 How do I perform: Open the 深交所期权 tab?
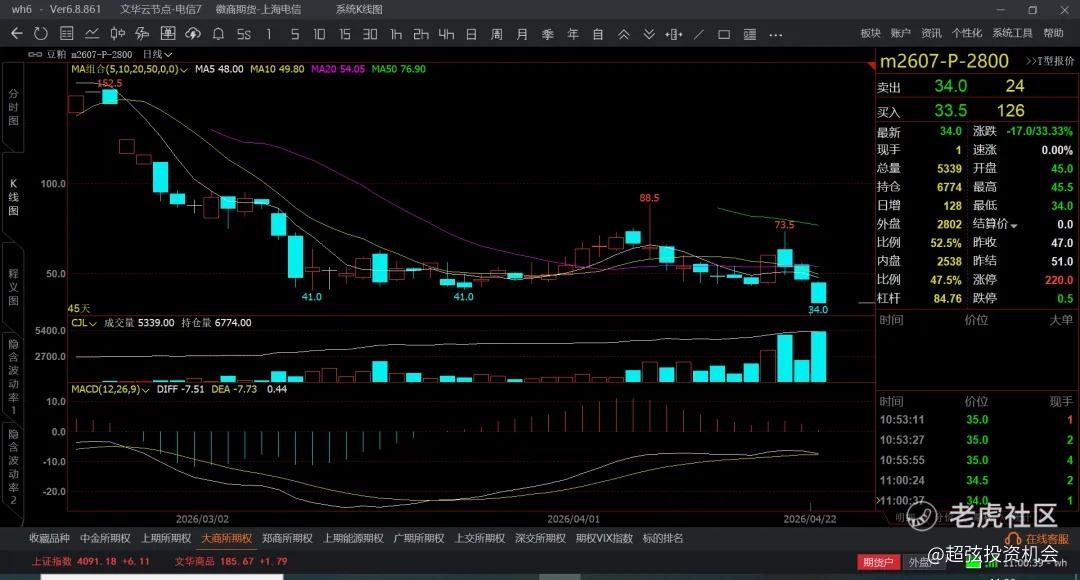click(540, 539)
